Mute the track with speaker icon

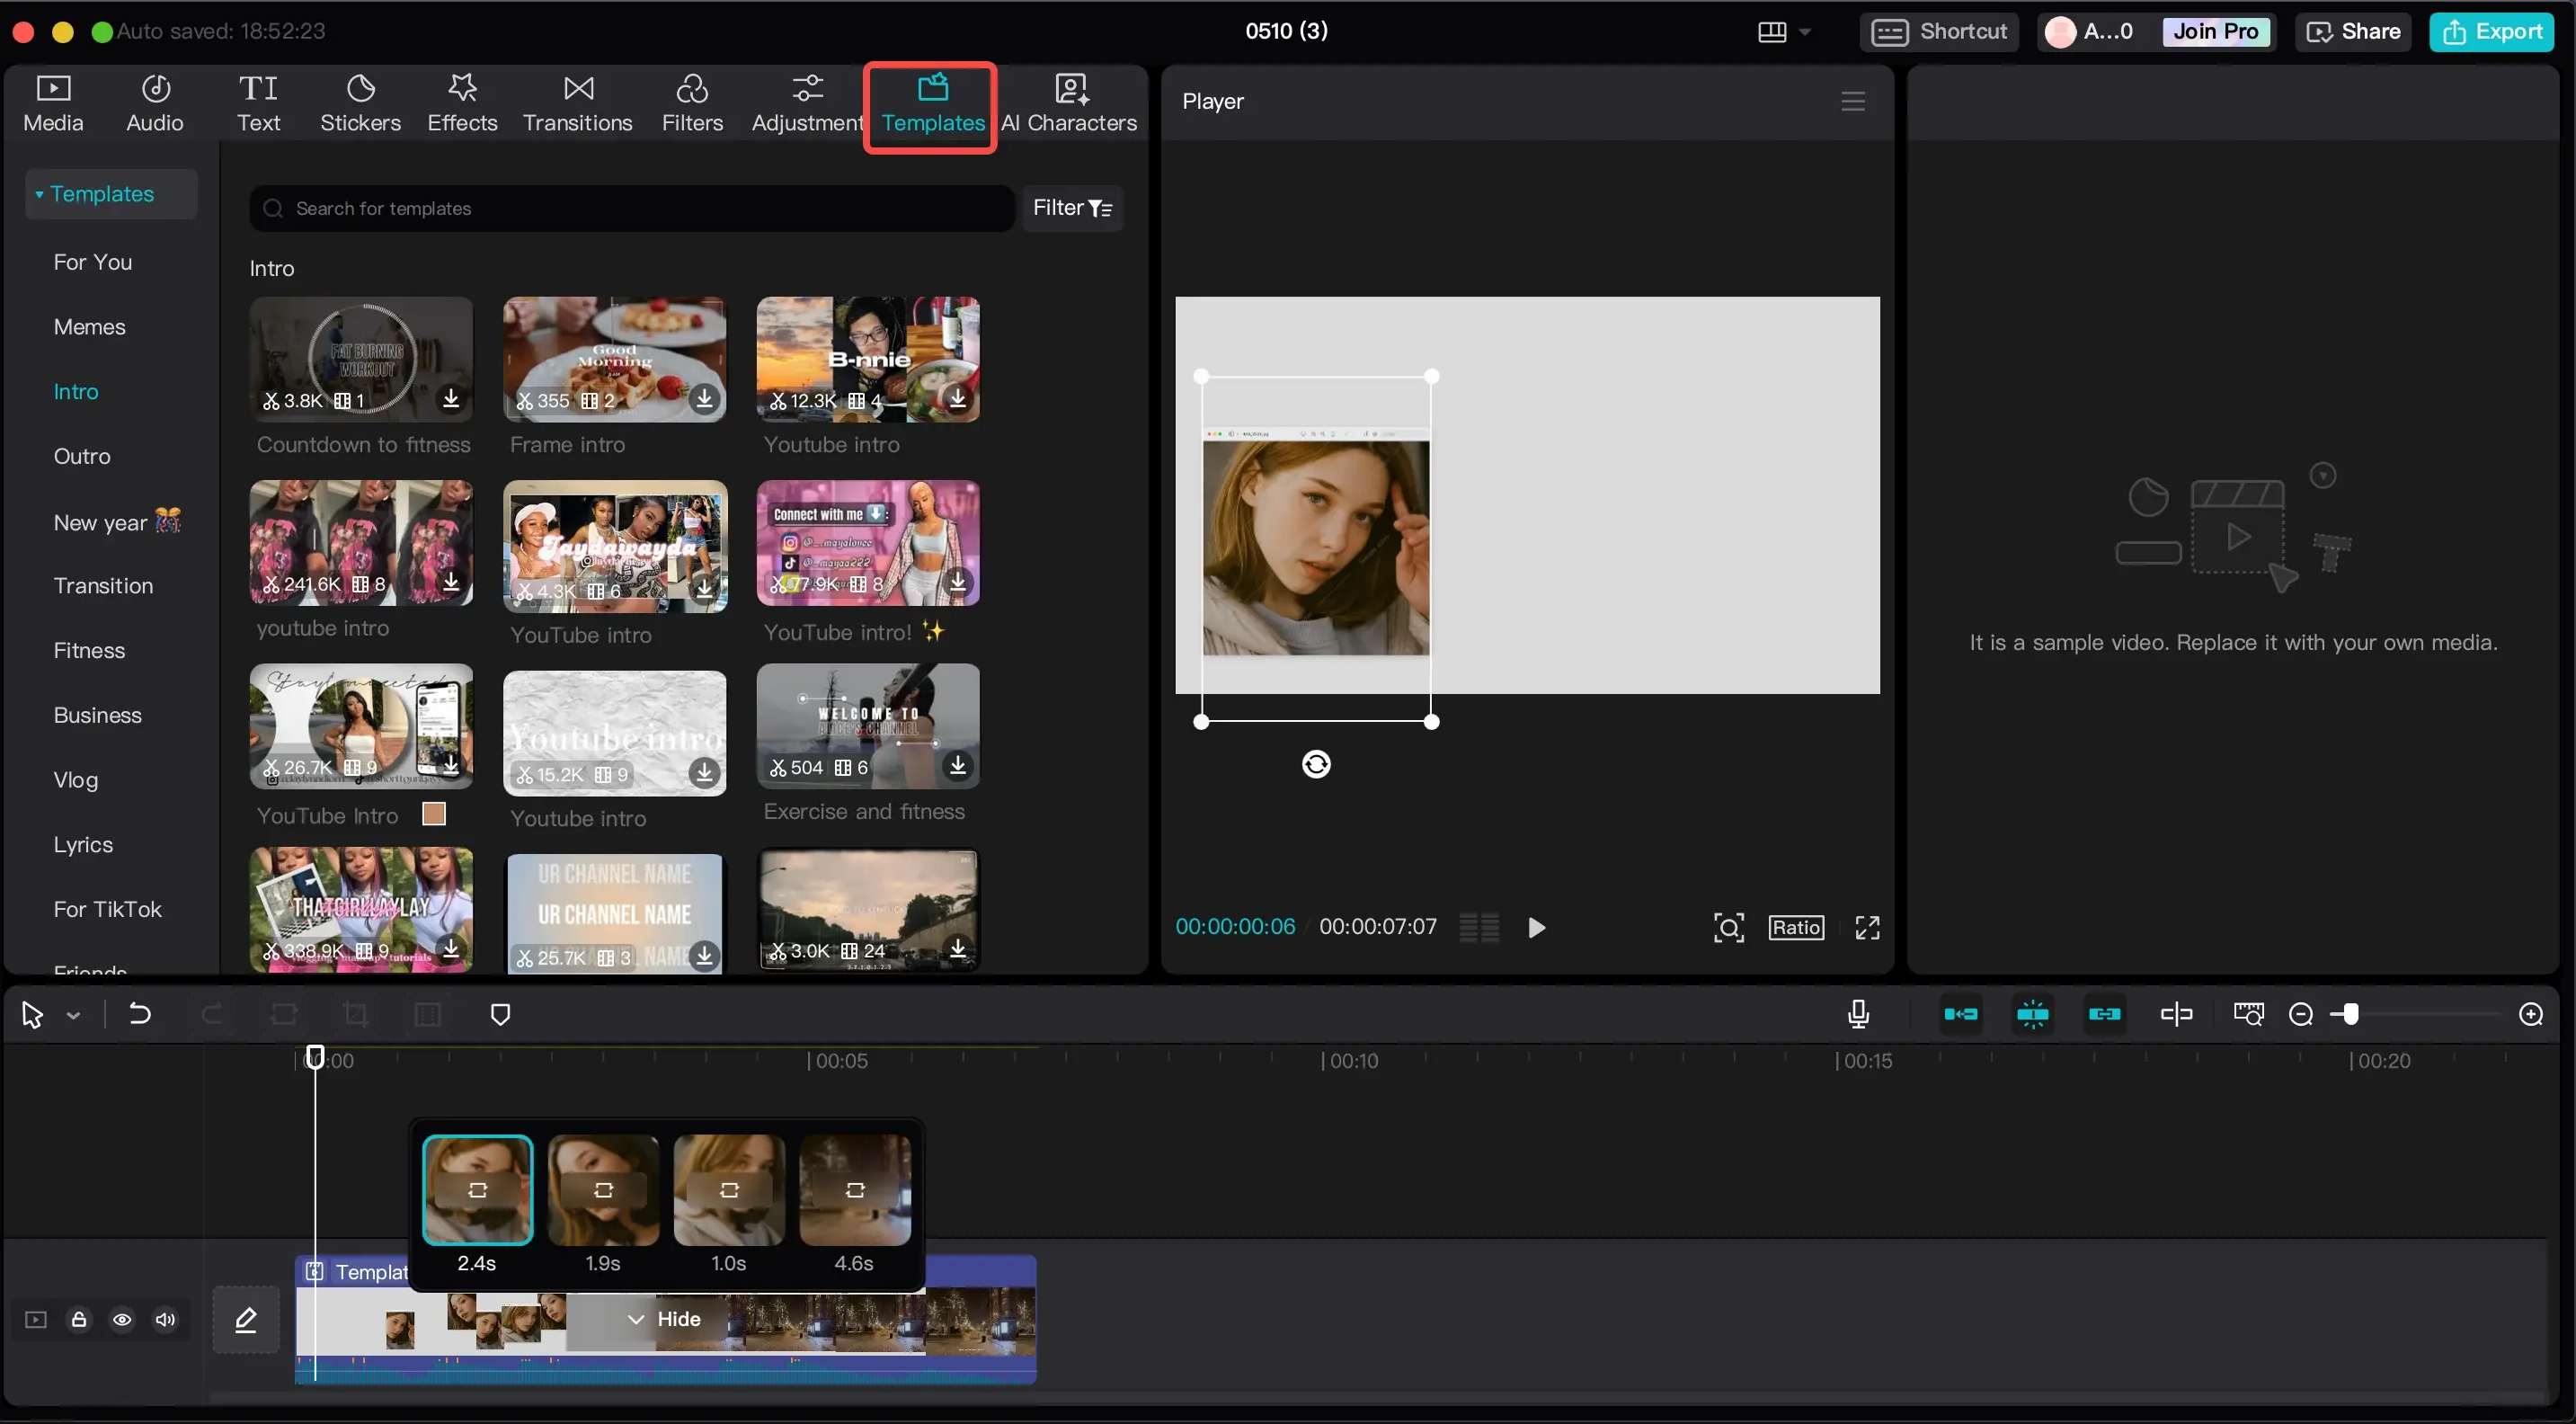[165, 1319]
